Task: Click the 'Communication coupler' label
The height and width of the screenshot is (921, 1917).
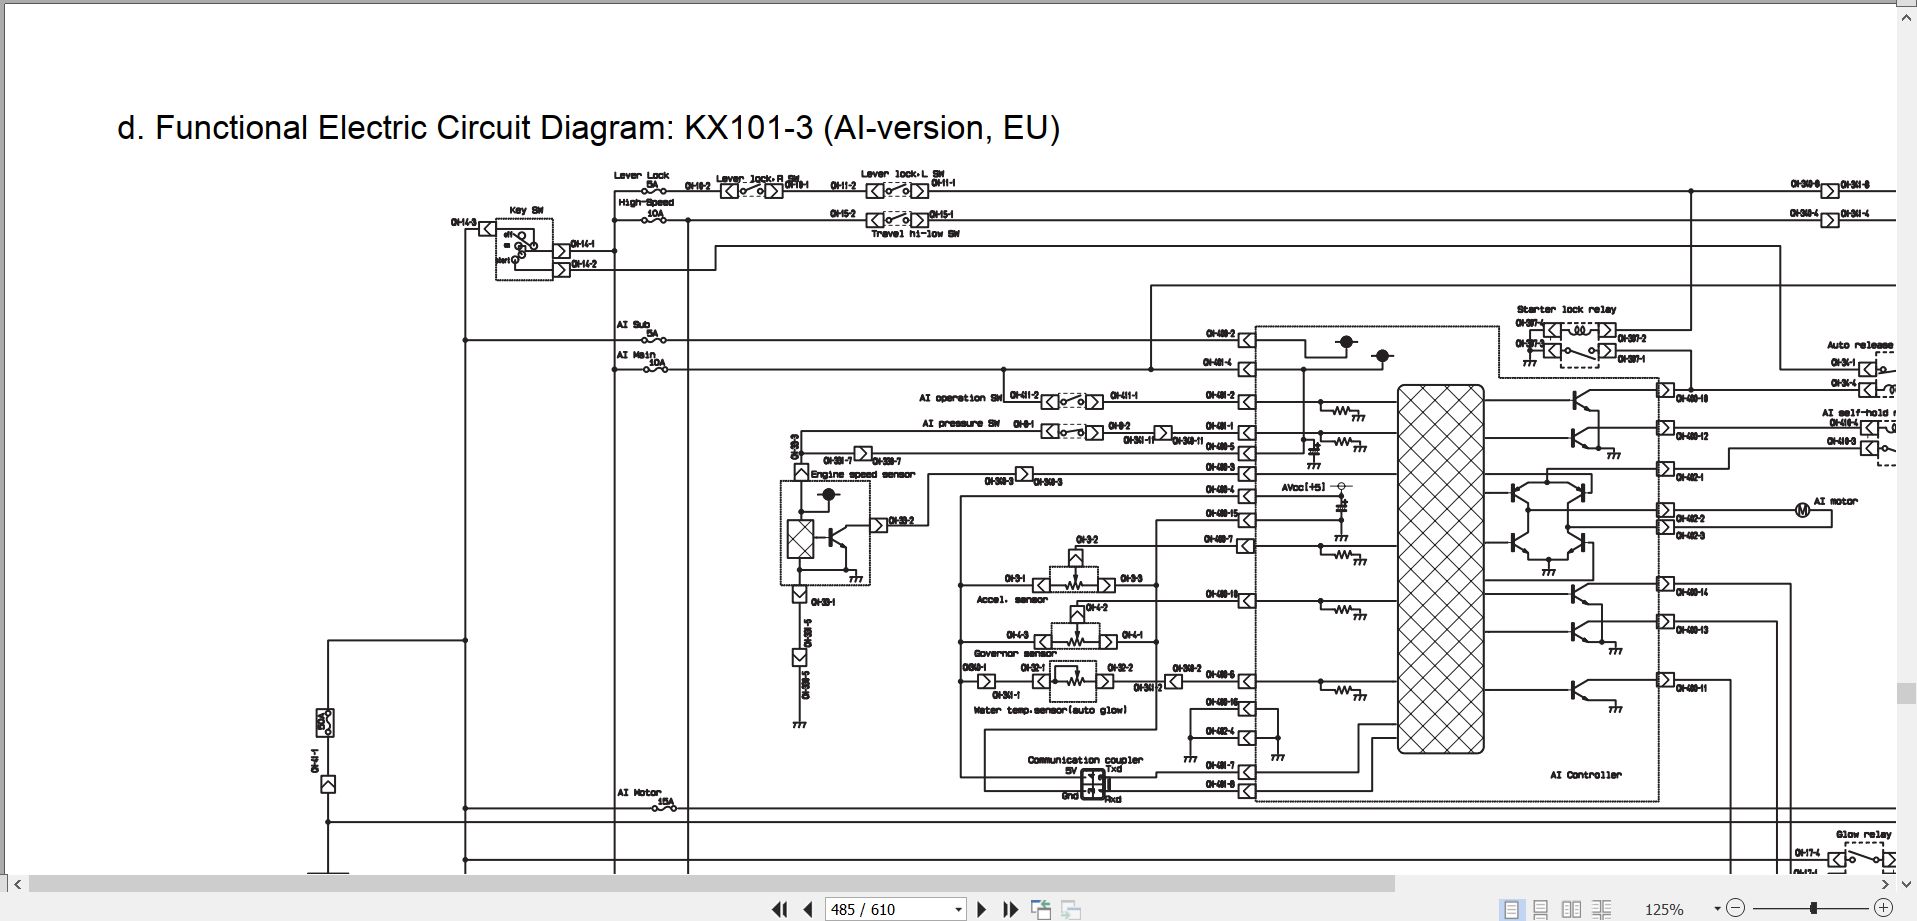Action: (x=1085, y=760)
